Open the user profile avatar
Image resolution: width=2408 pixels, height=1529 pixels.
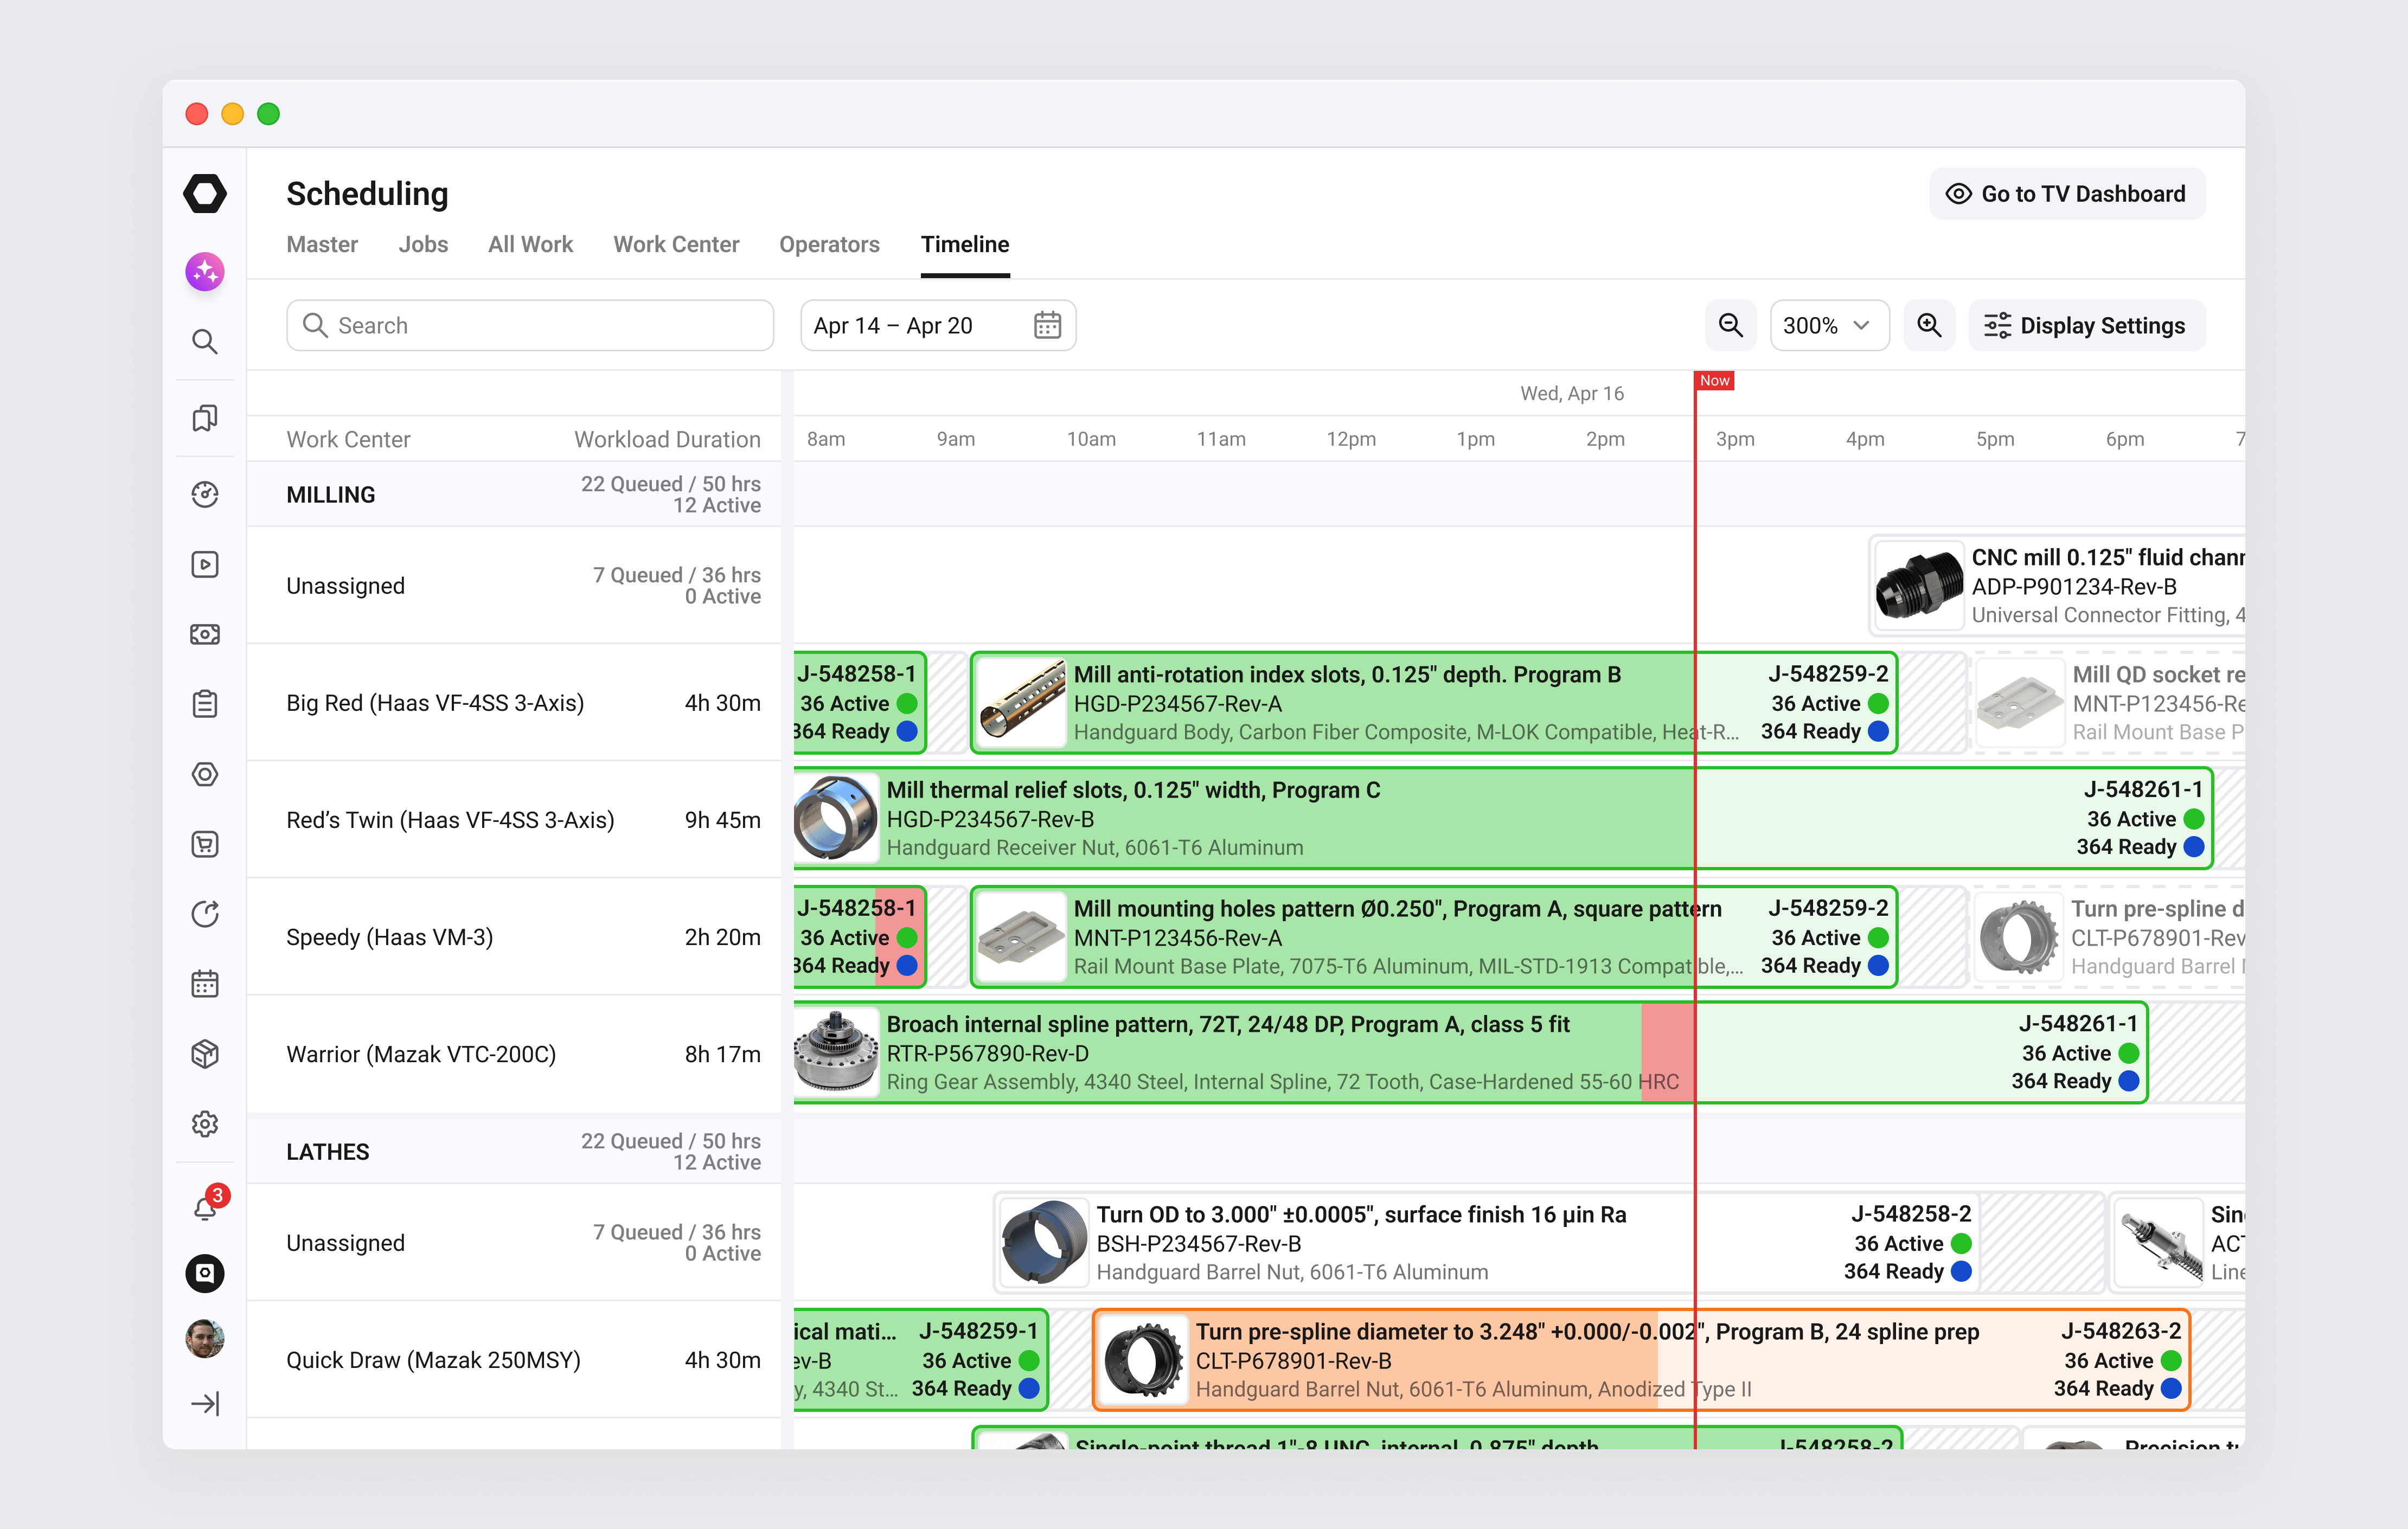[x=205, y=1339]
